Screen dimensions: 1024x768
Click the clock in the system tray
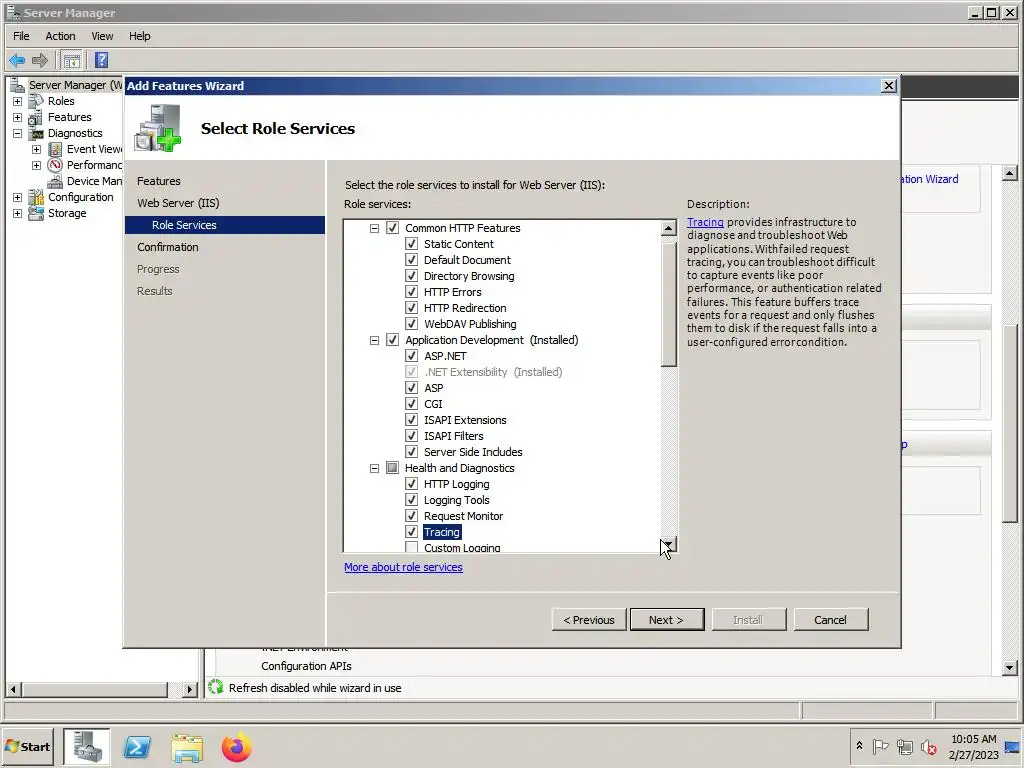[973, 746]
